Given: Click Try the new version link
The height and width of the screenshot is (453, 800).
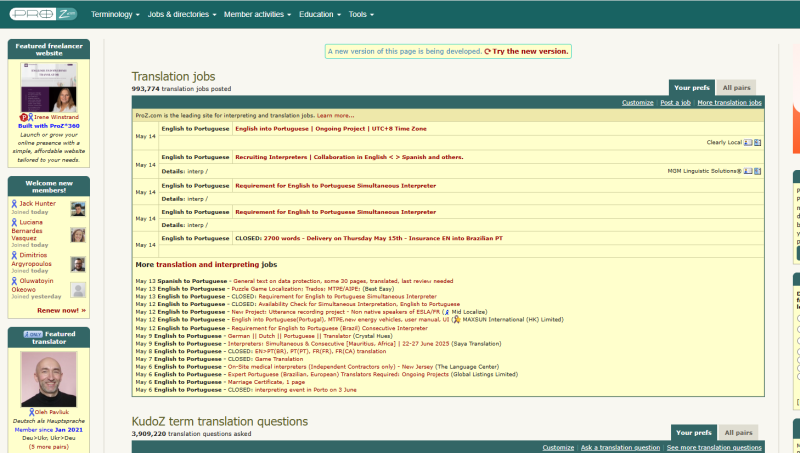Looking at the screenshot, I should [530, 52].
